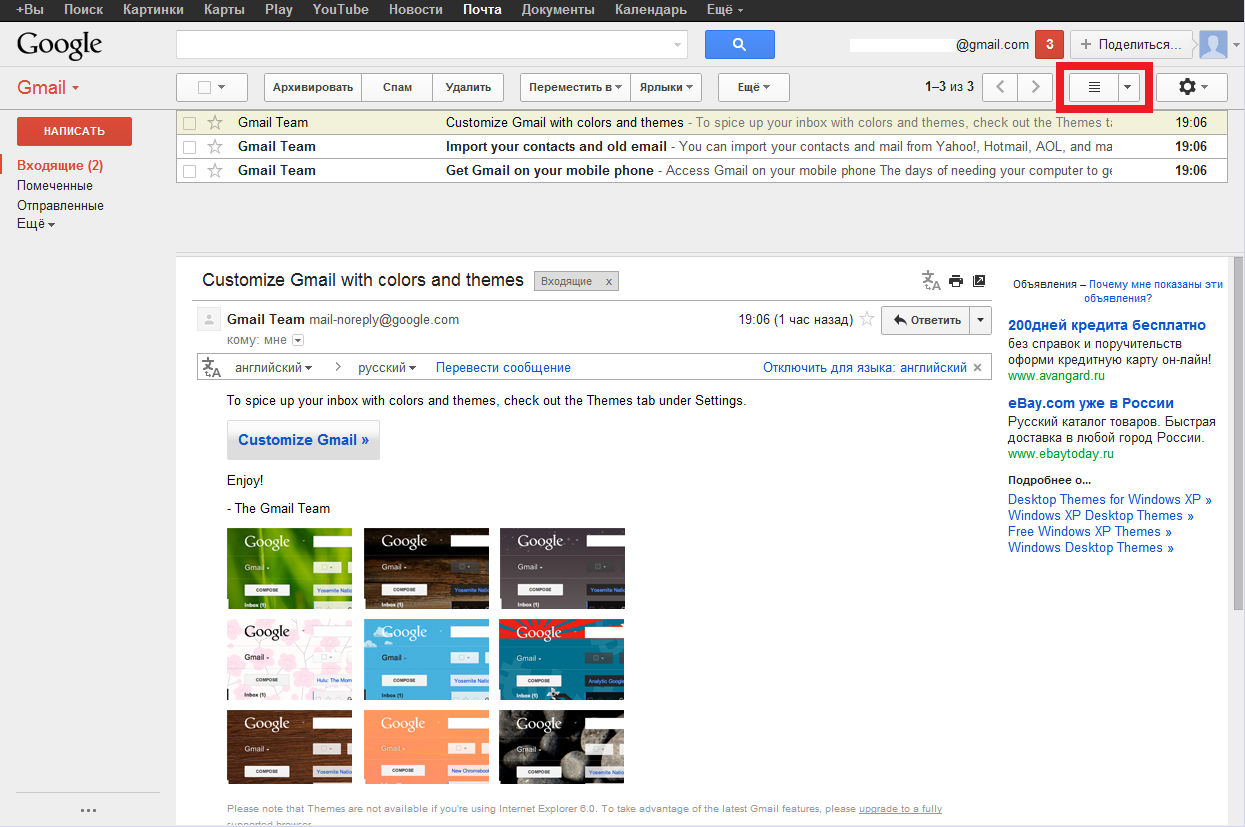Star the Customize Gmail message row
Viewport: 1245px width, 827px height.
(214, 122)
